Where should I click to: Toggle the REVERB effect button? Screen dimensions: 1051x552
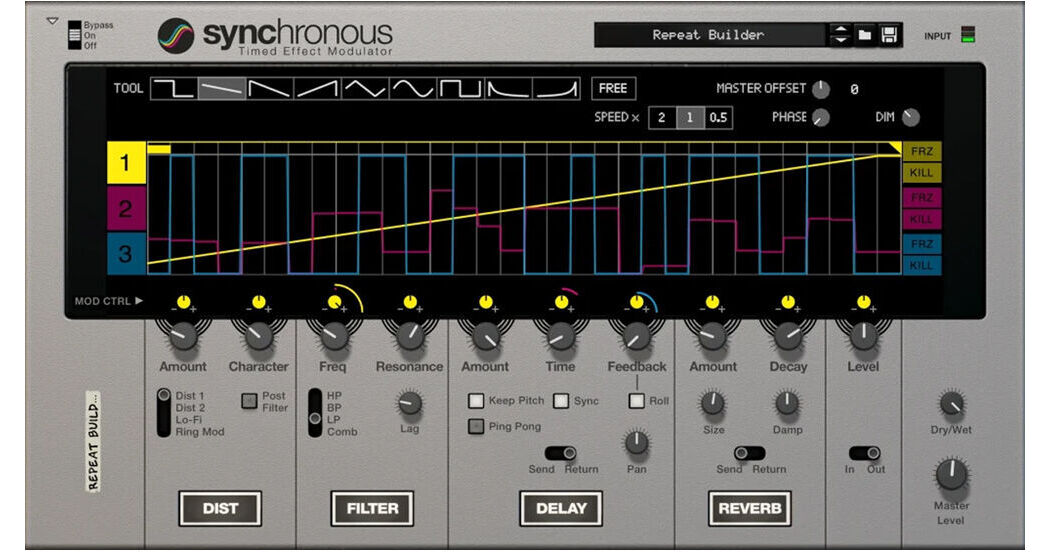749,508
